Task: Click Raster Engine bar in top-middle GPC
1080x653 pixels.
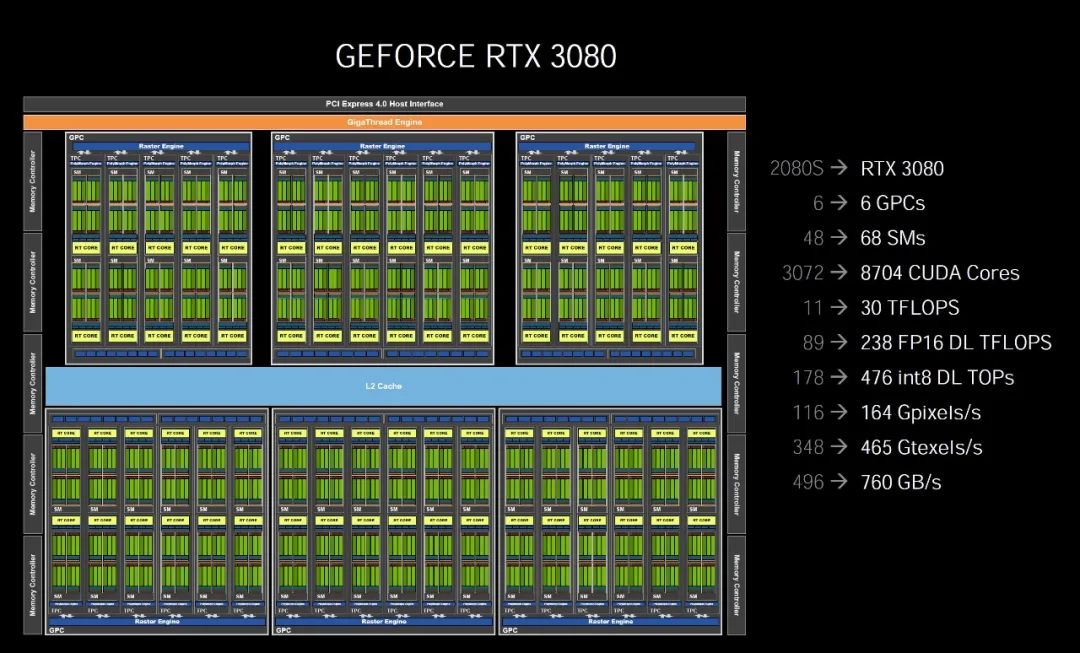Action: pyautogui.click(x=383, y=147)
